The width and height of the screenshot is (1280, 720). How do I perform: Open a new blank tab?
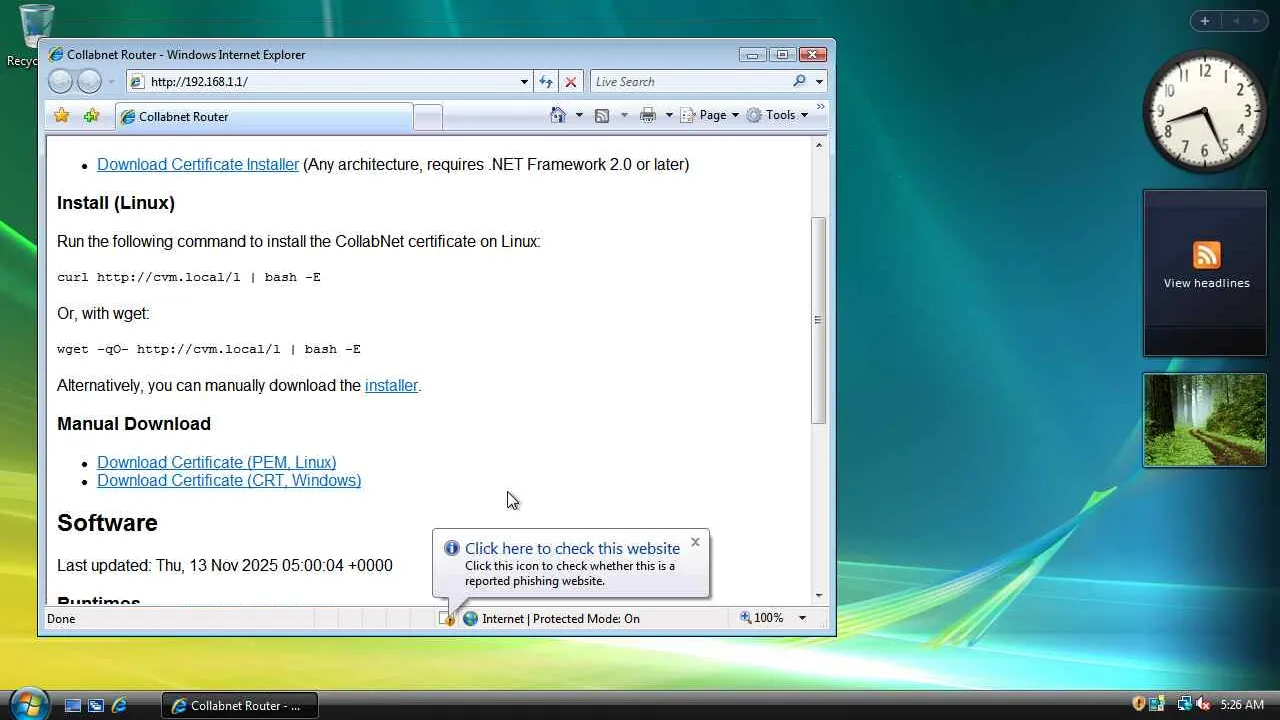(x=428, y=117)
